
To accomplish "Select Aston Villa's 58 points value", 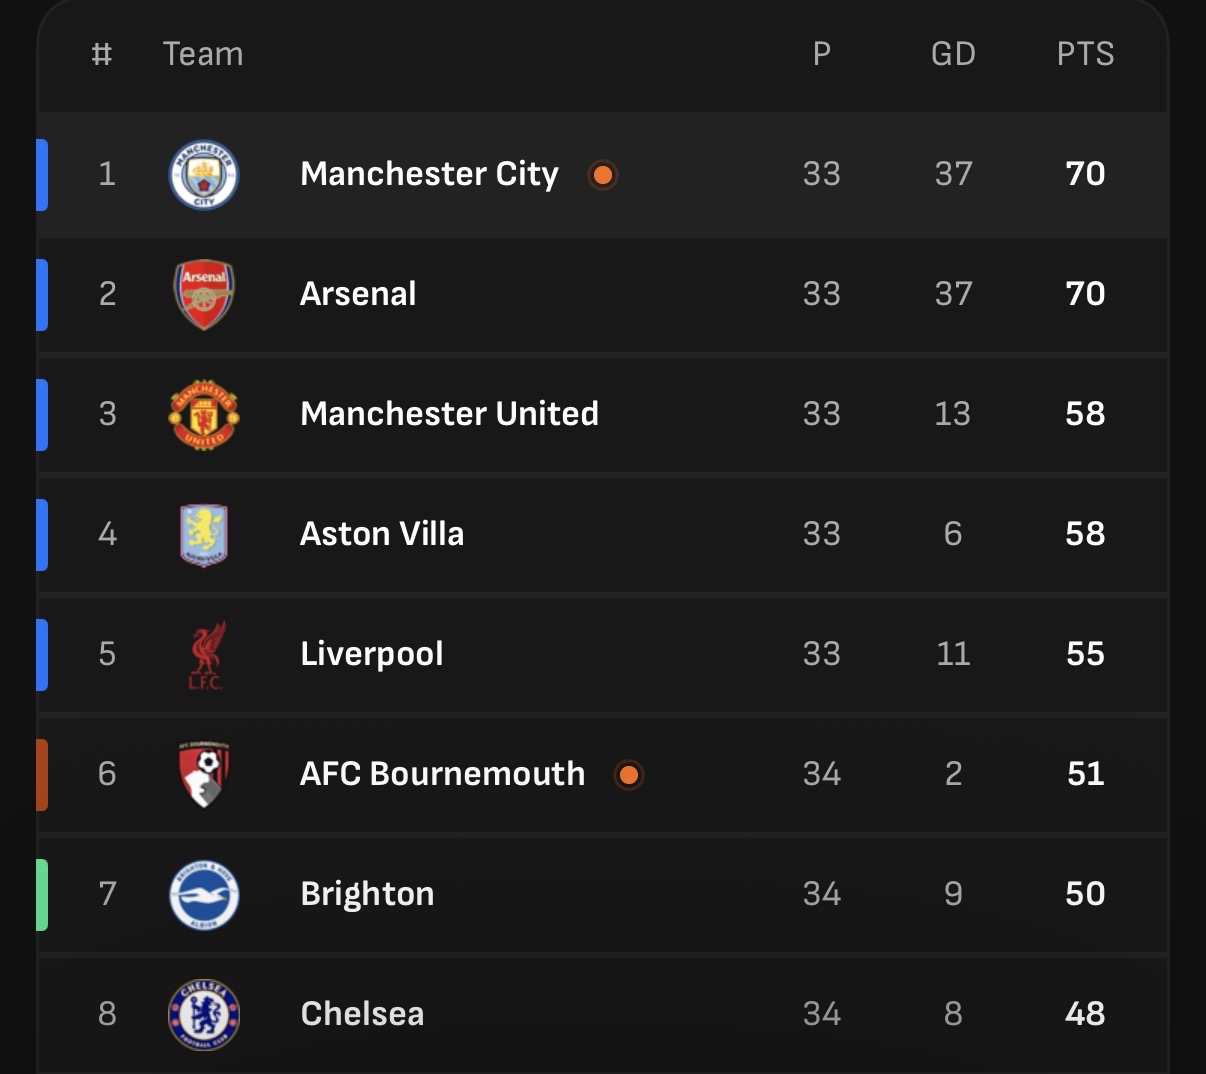I will (x=1085, y=534).
